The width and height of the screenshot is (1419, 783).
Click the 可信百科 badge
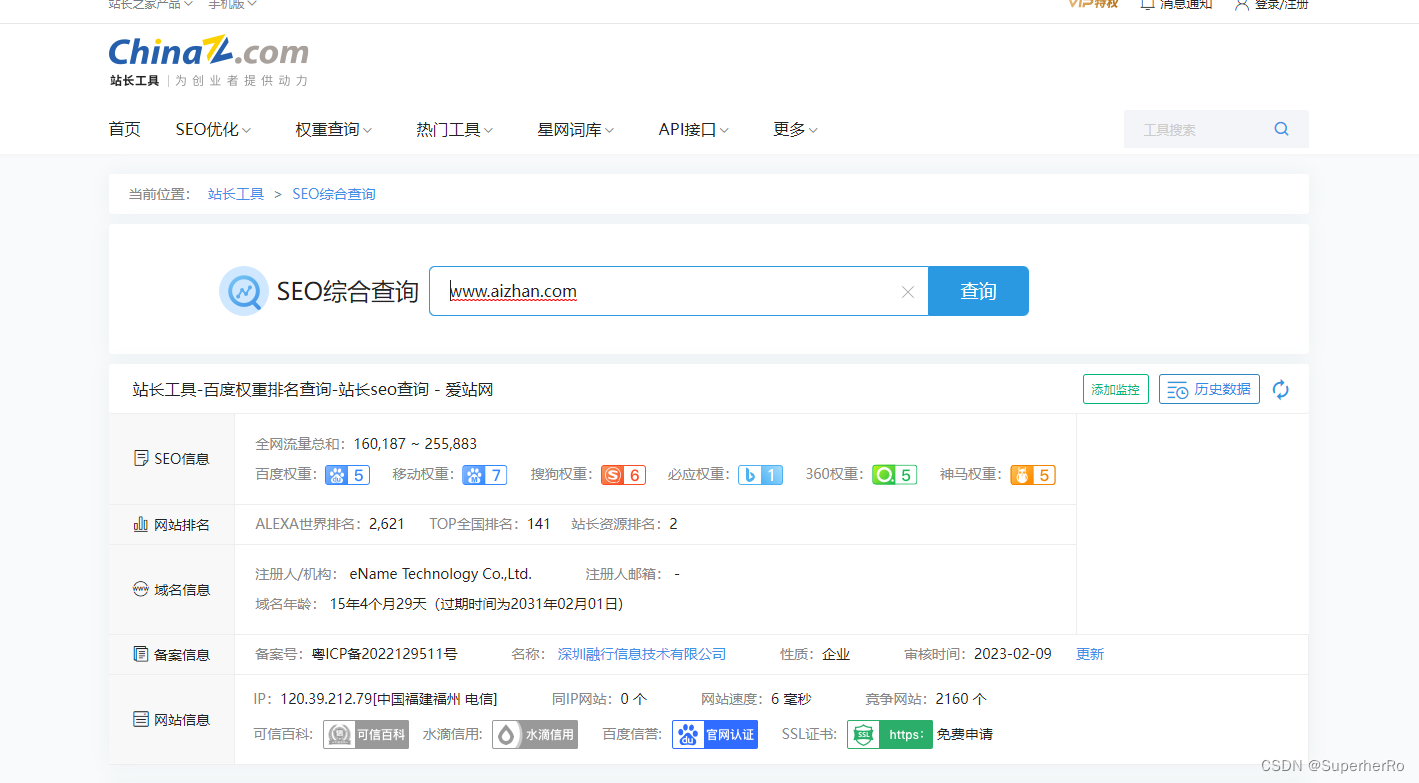pyautogui.click(x=366, y=734)
